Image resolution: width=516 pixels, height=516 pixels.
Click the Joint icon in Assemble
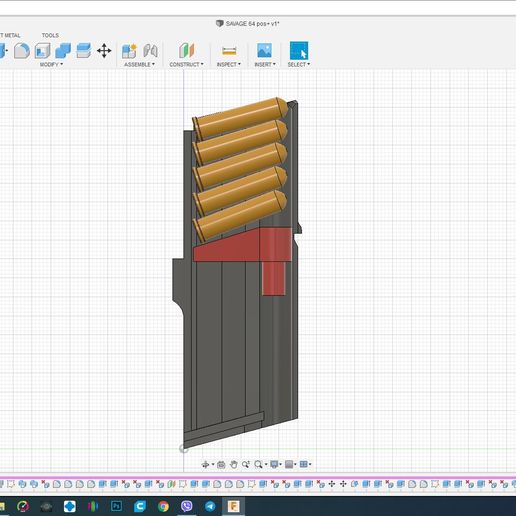point(150,51)
